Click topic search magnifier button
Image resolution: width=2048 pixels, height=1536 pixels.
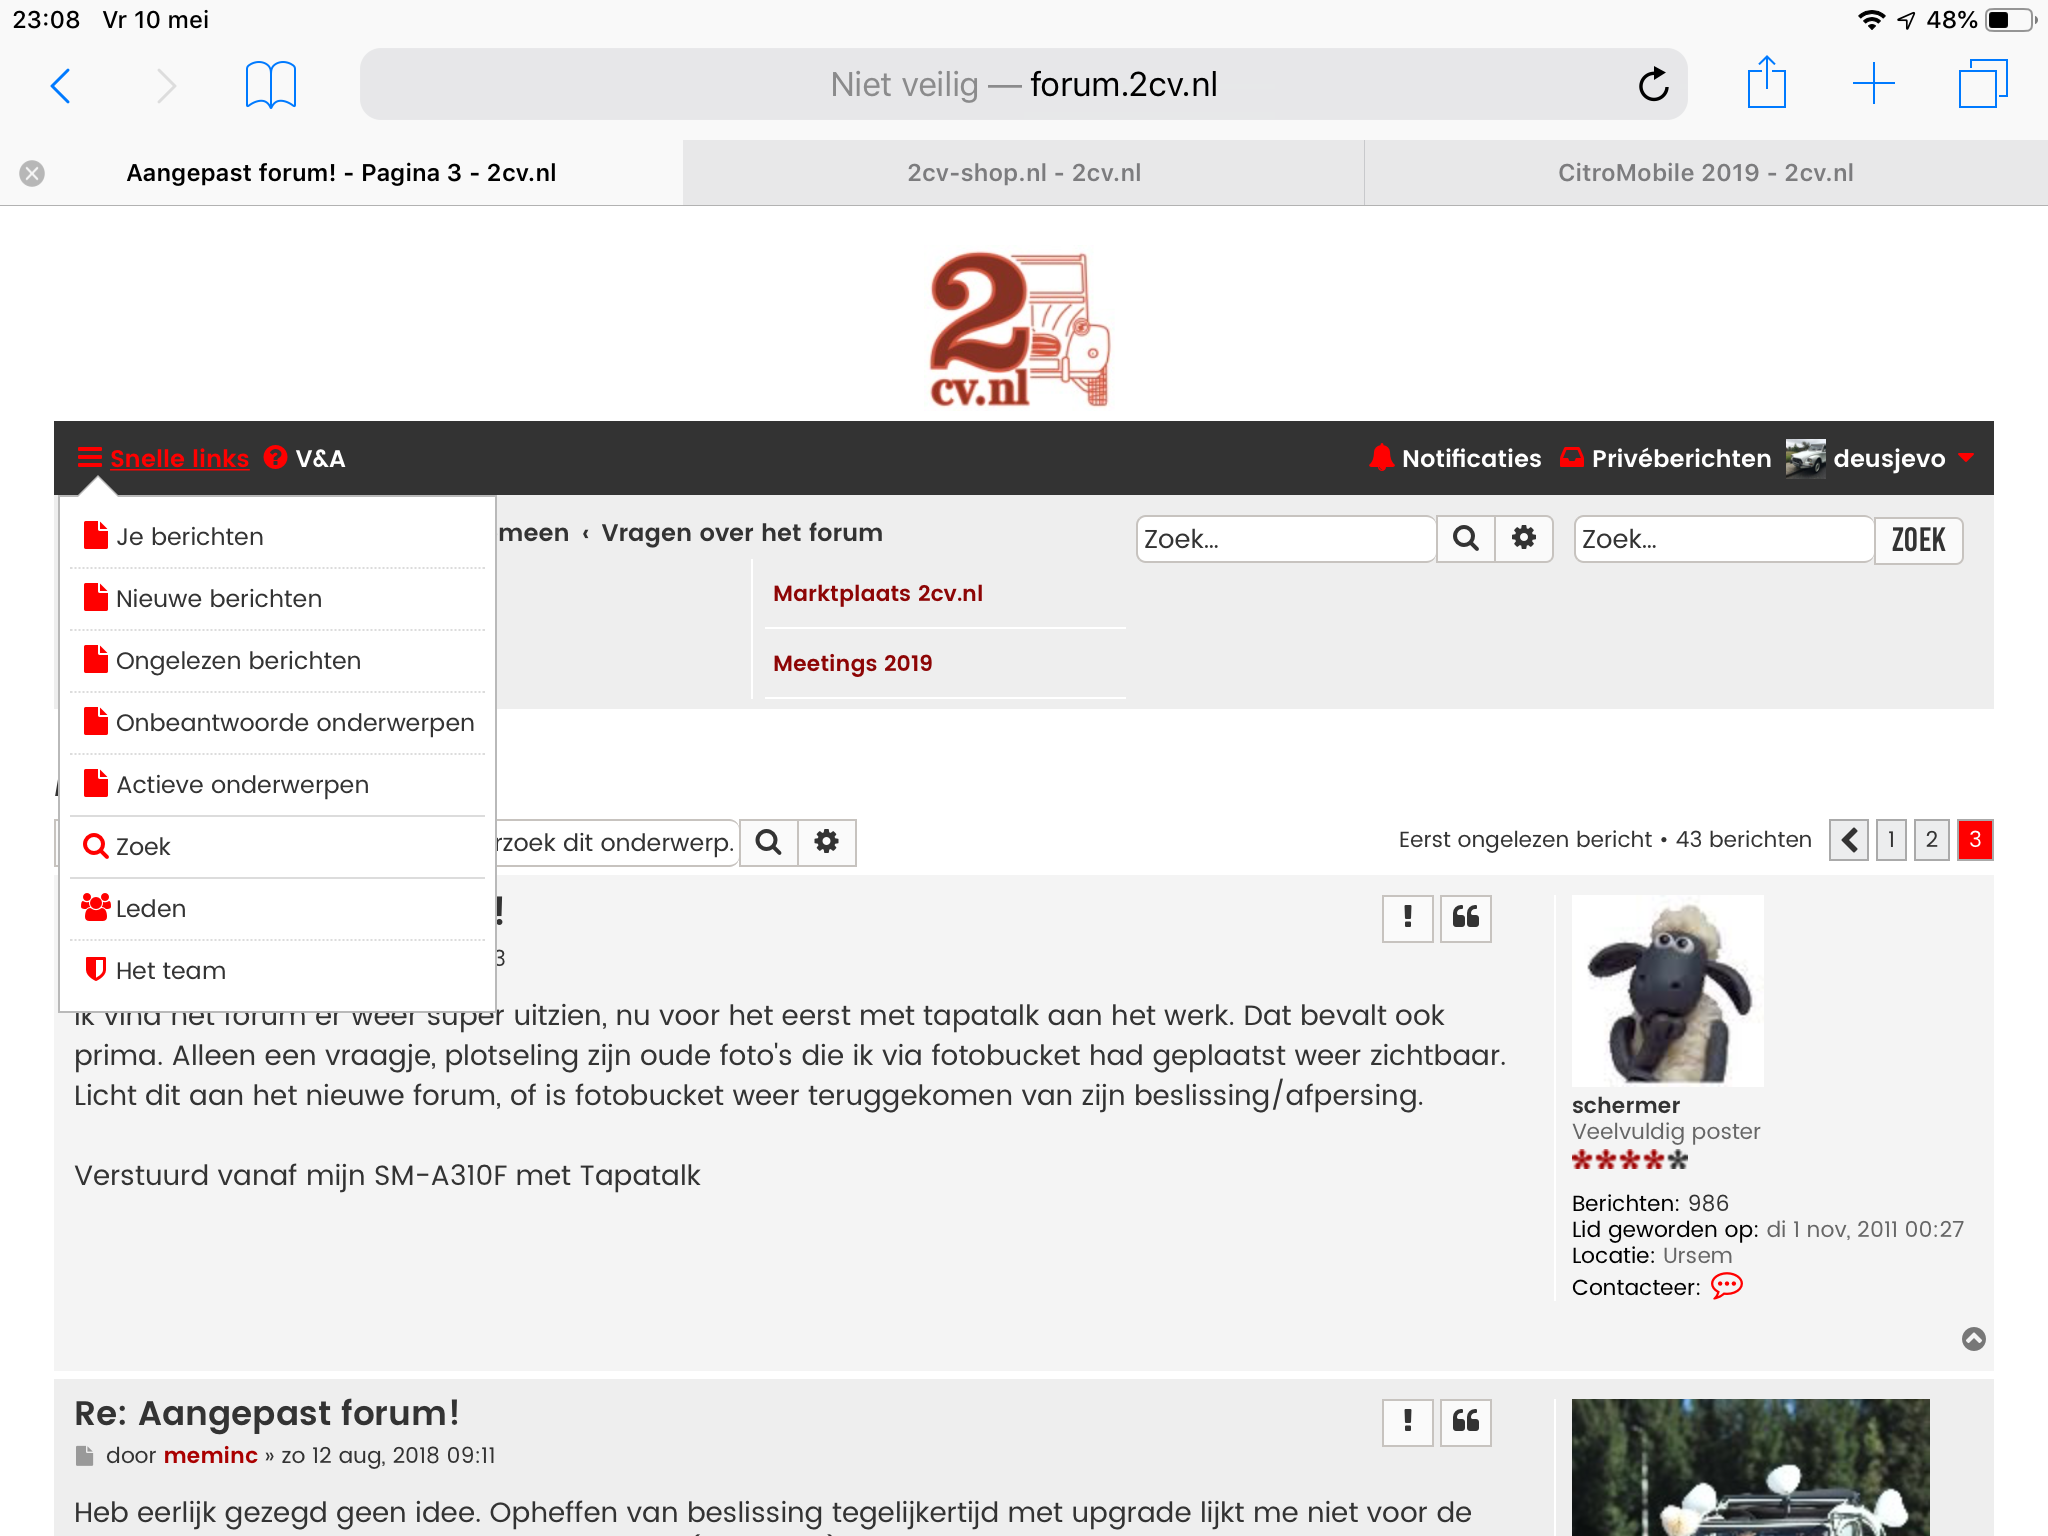769,842
